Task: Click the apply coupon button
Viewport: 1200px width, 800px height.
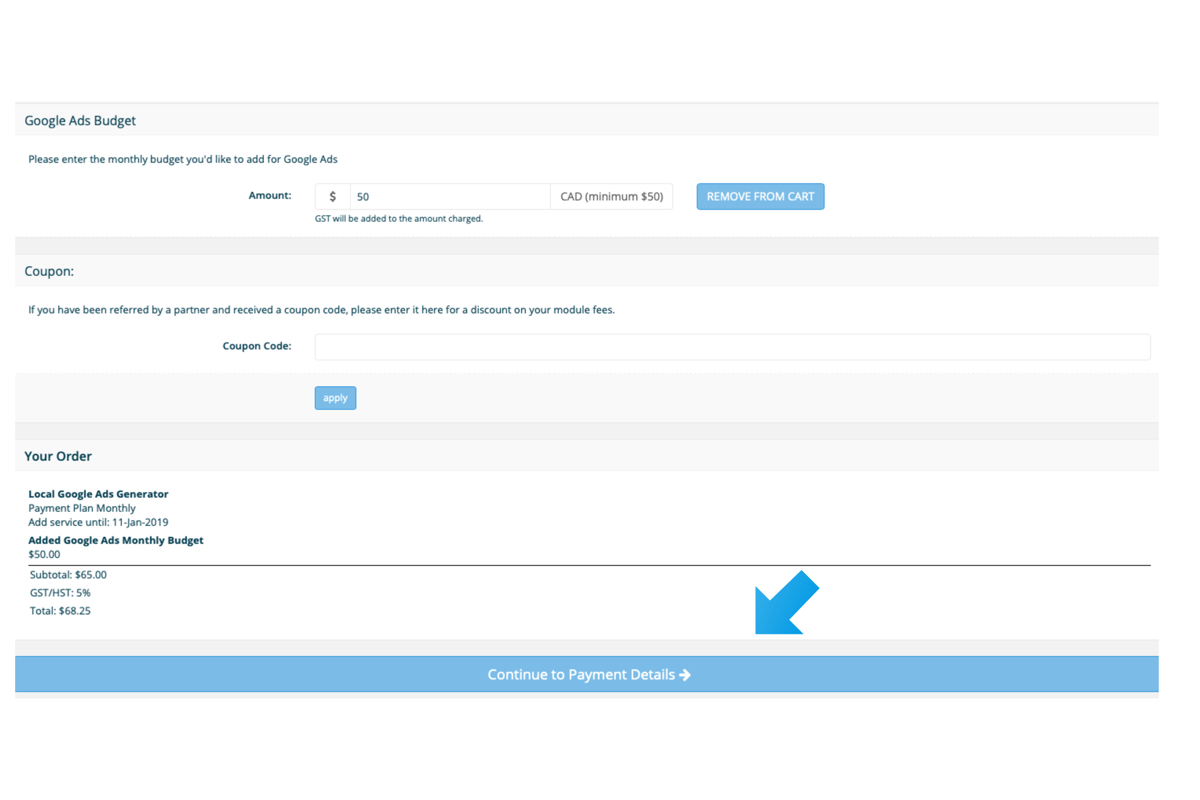Action: click(x=335, y=398)
